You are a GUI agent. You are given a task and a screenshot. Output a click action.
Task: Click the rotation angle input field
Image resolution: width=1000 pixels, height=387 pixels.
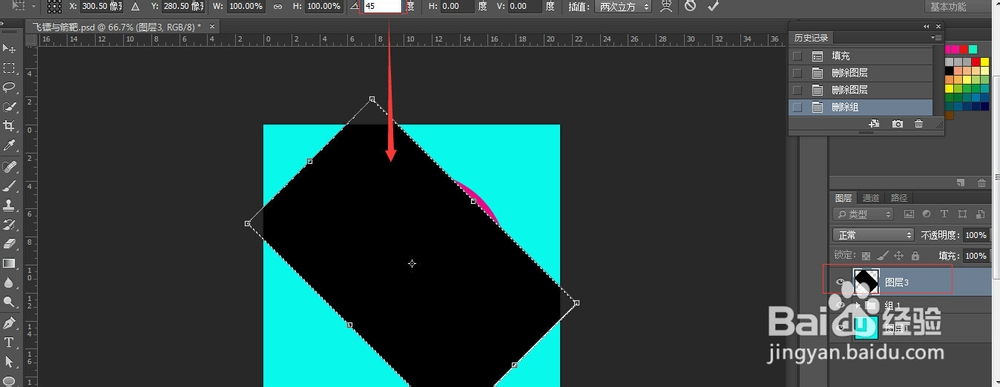pos(383,6)
